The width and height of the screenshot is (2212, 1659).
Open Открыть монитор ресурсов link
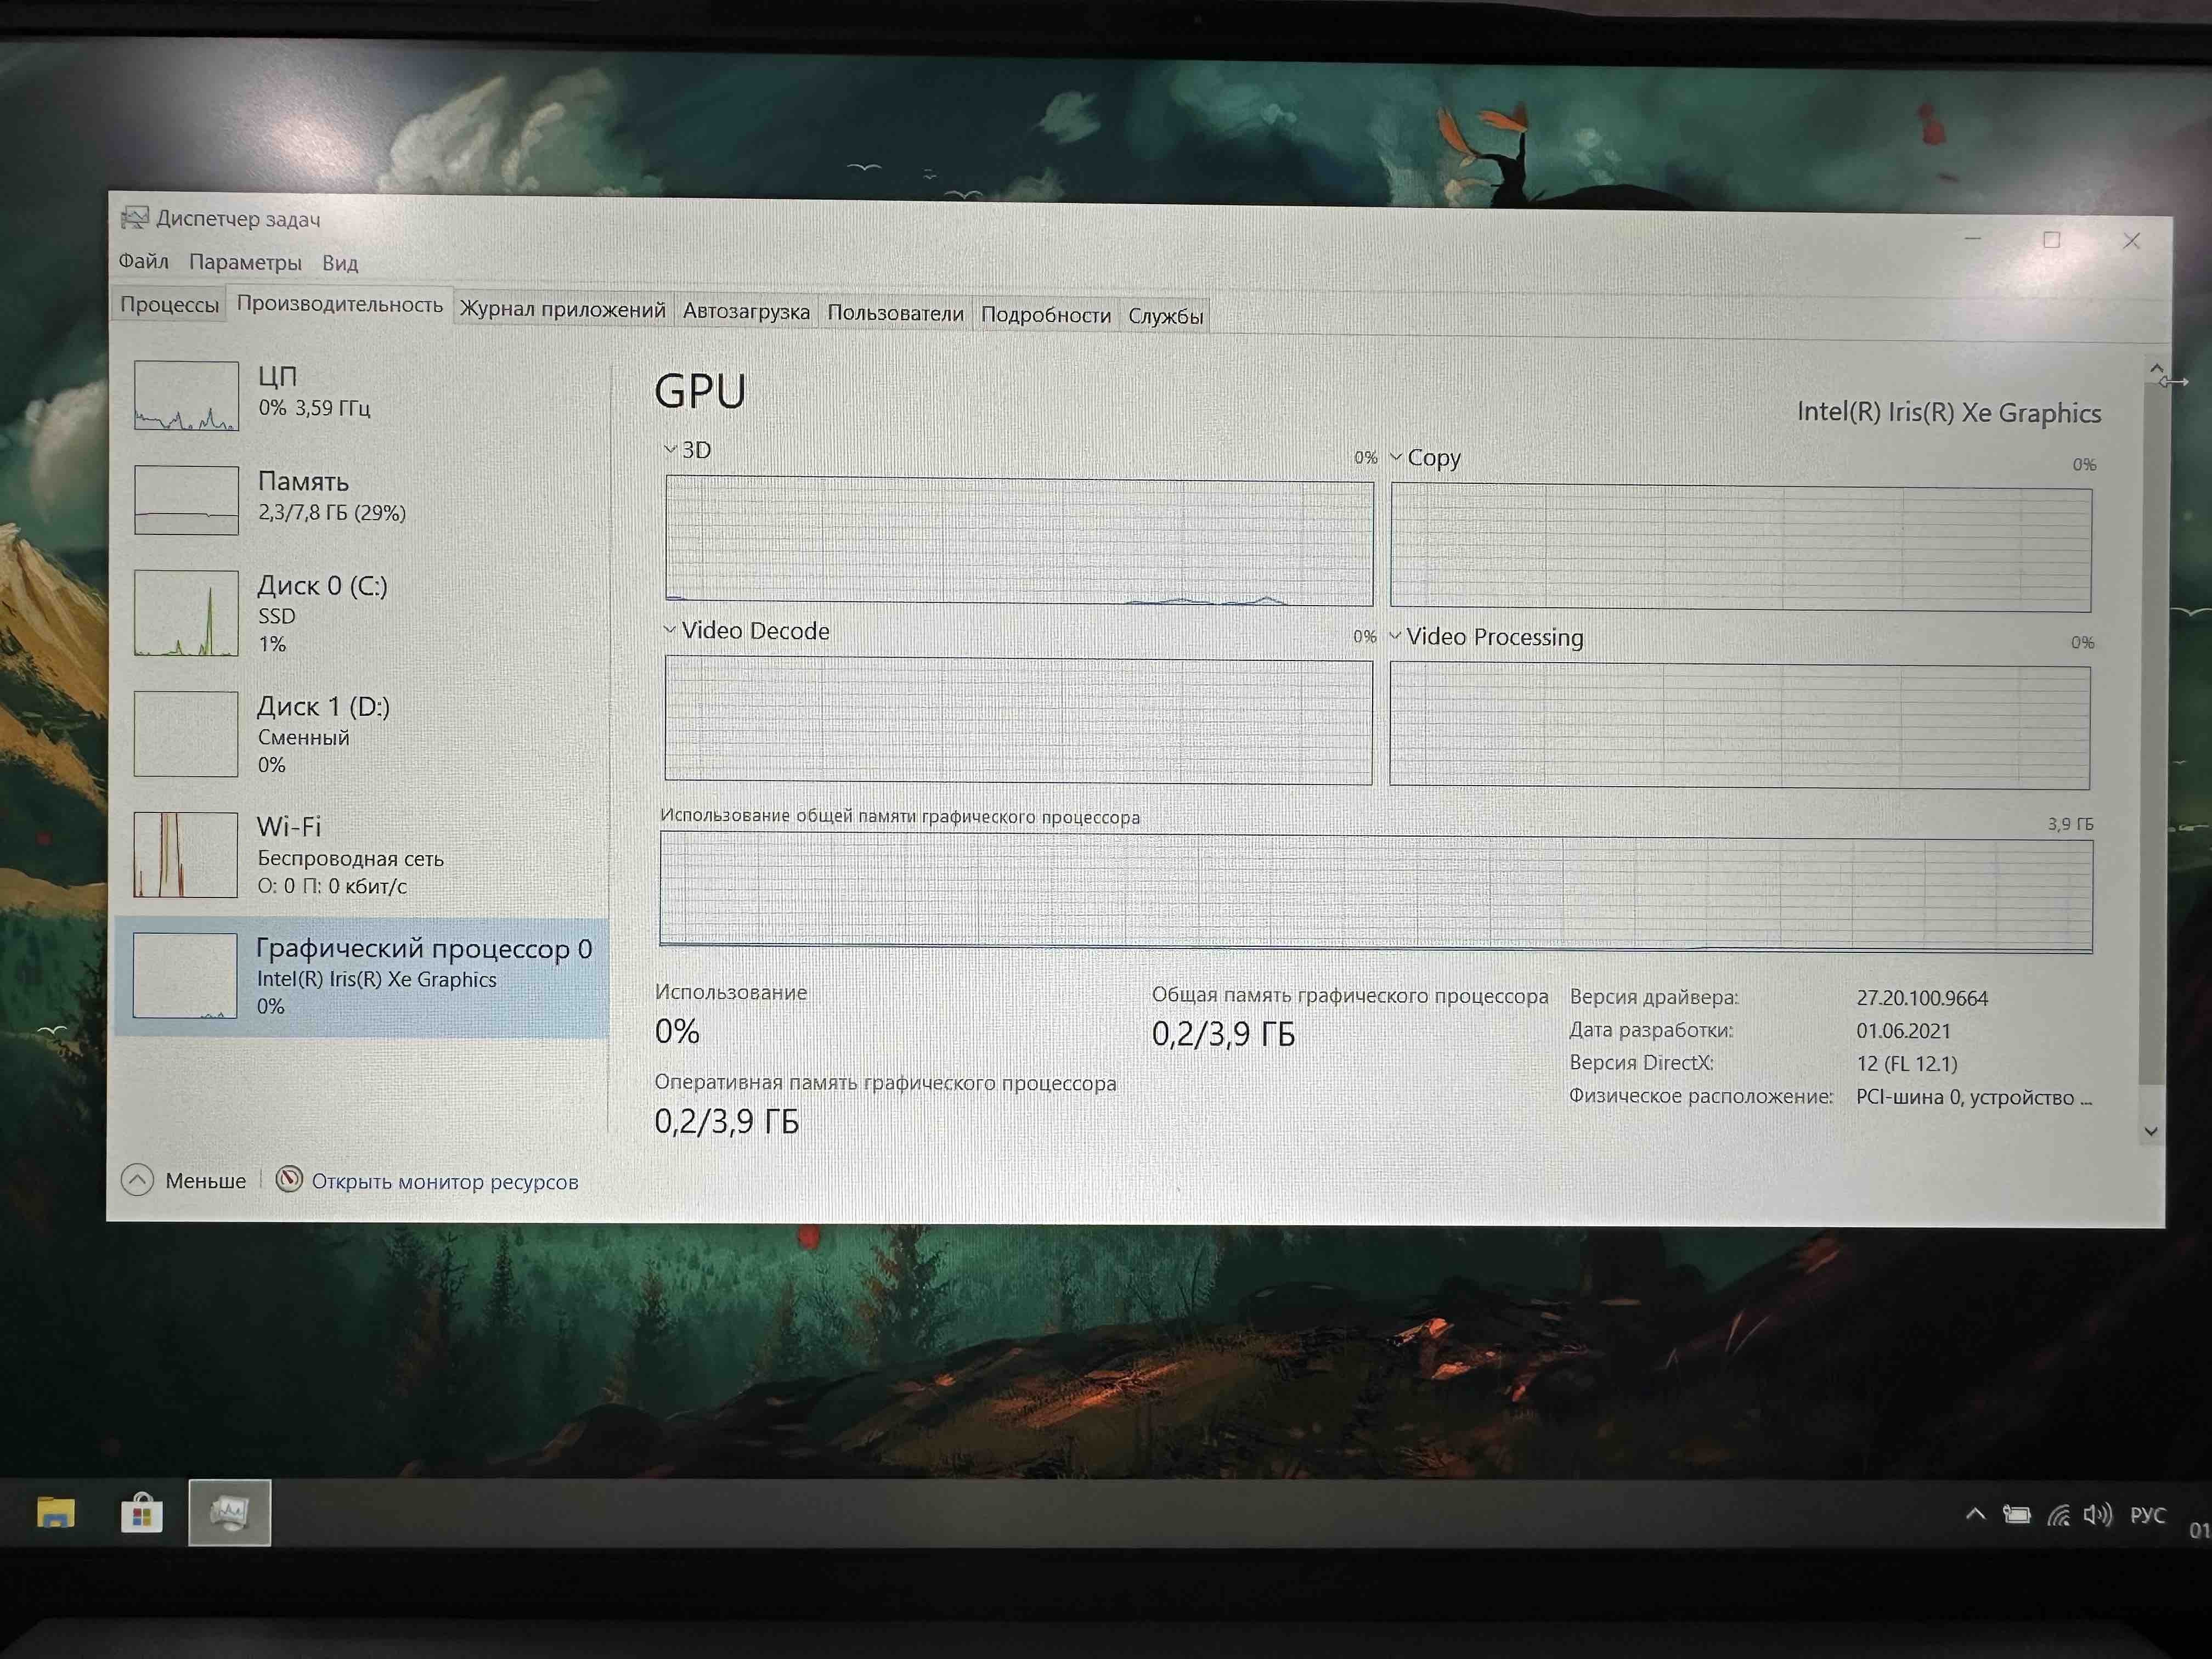(445, 1182)
